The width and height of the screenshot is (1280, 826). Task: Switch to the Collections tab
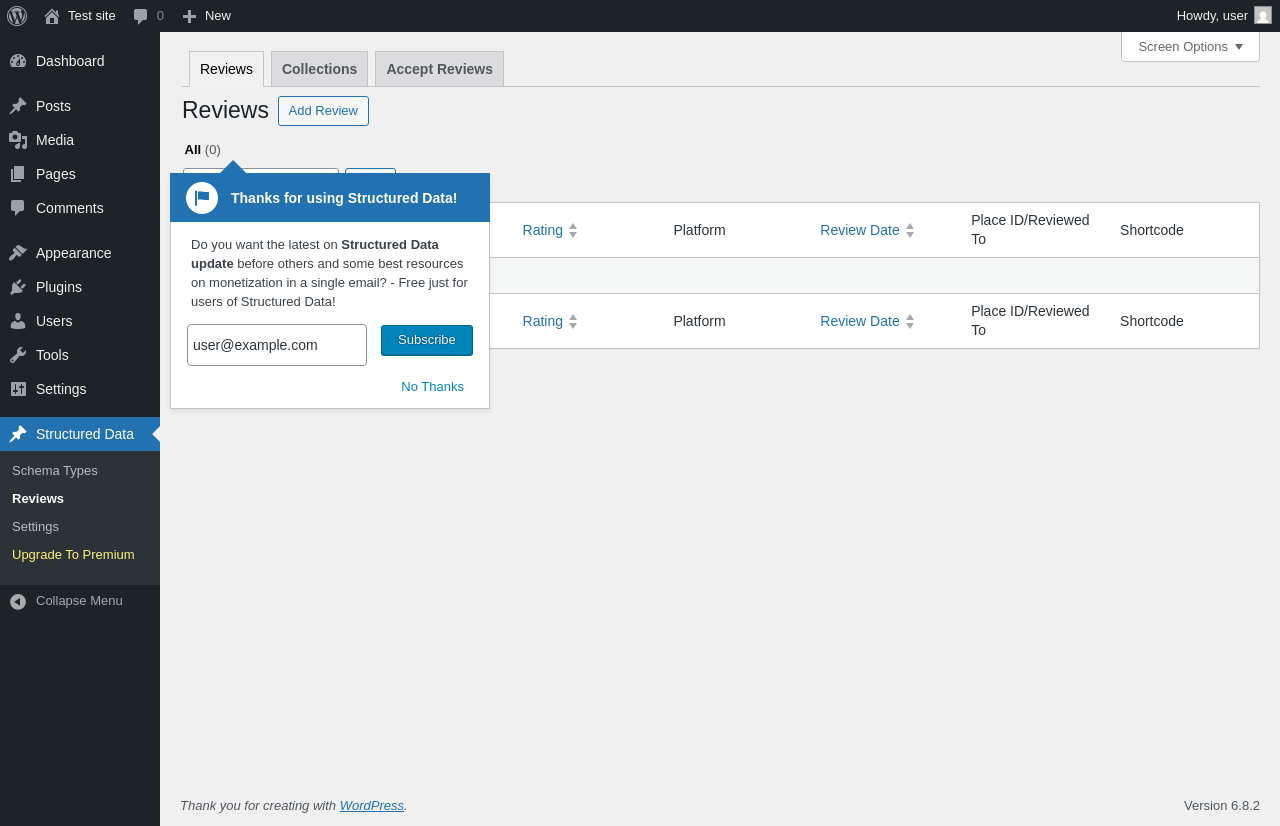coord(319,69)
